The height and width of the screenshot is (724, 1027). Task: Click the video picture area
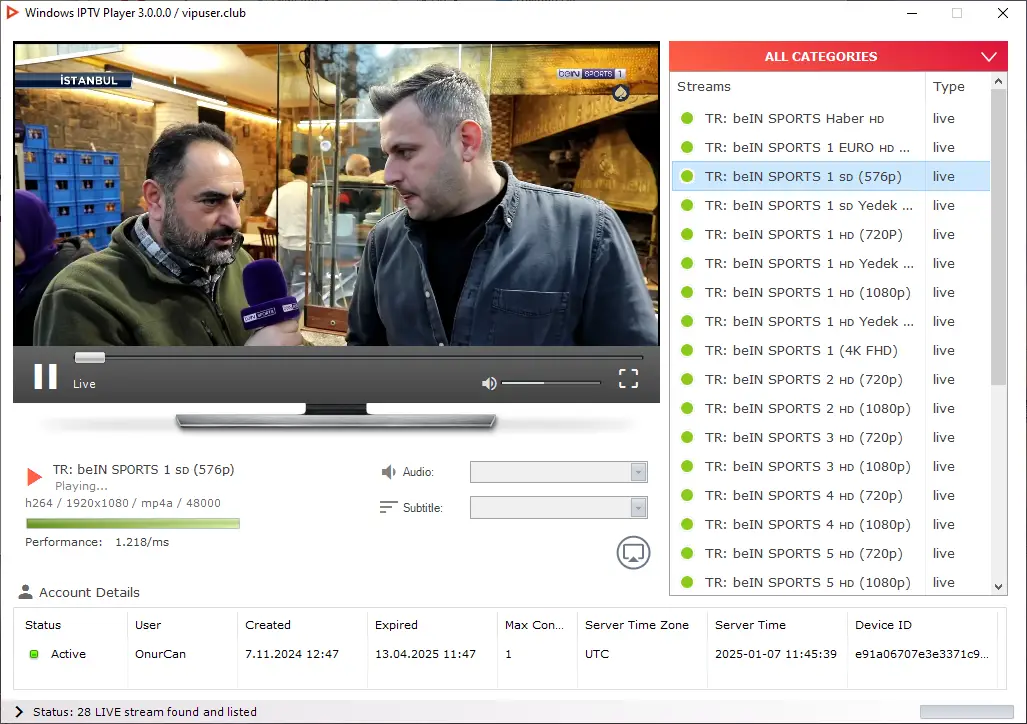pyautogui.click(x=336, y=195)
